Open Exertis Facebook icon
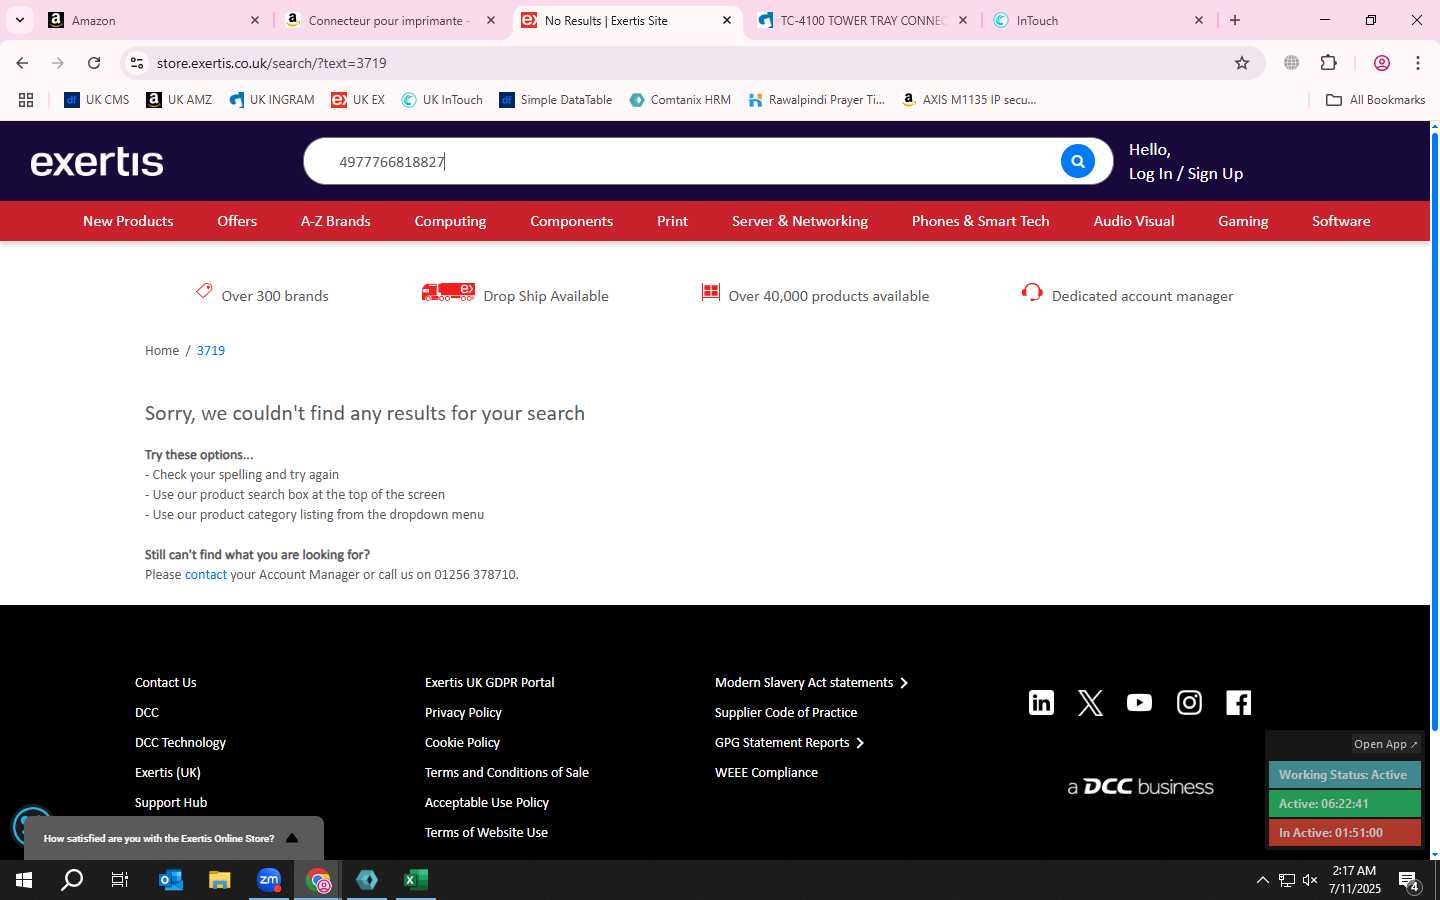The image size is (1440, 900). pyautogui.click(x=1238, y=702)
